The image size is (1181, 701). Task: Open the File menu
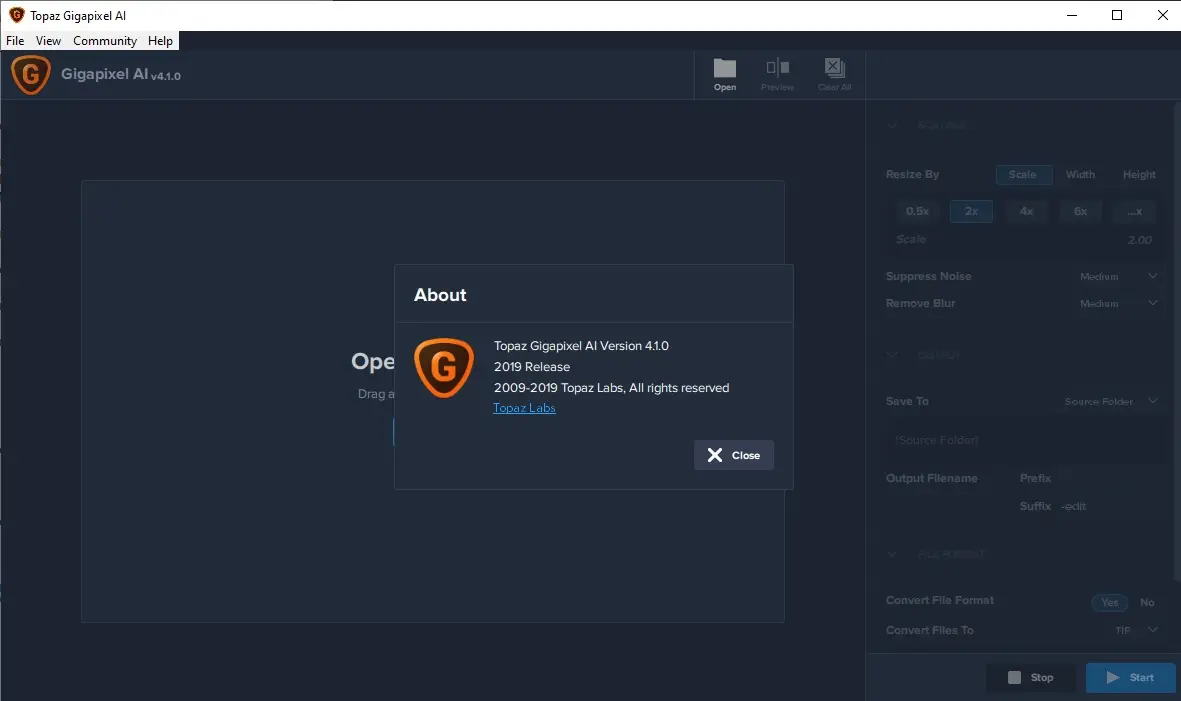(15, 41)
